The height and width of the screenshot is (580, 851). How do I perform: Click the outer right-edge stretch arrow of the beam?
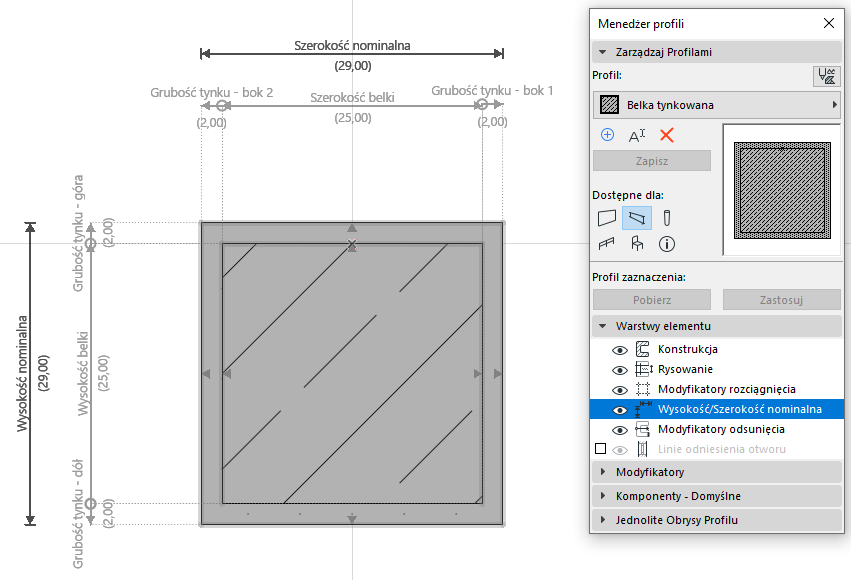point(498,374)
